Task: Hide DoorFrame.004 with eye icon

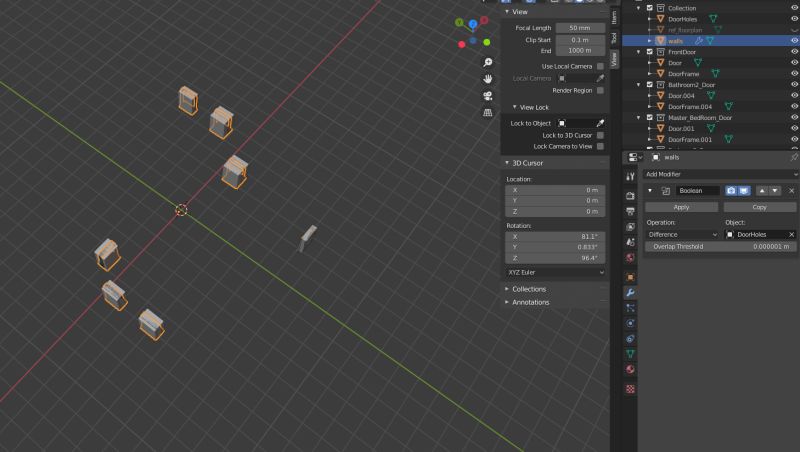Action: (x=794, y=107)
